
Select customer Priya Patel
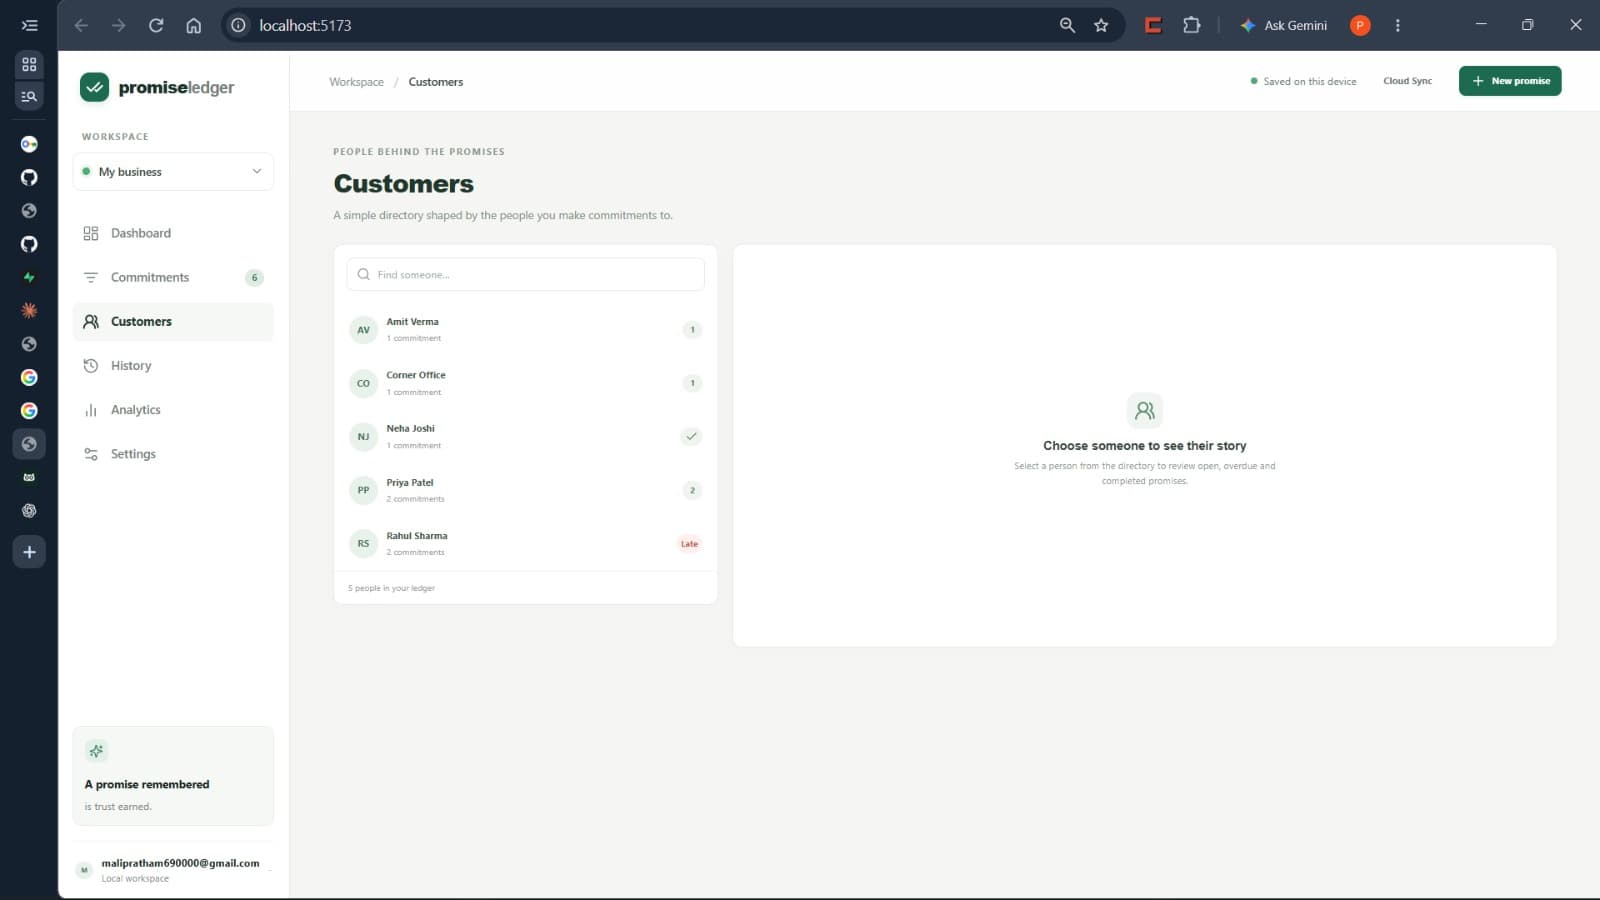pos(525,490)
